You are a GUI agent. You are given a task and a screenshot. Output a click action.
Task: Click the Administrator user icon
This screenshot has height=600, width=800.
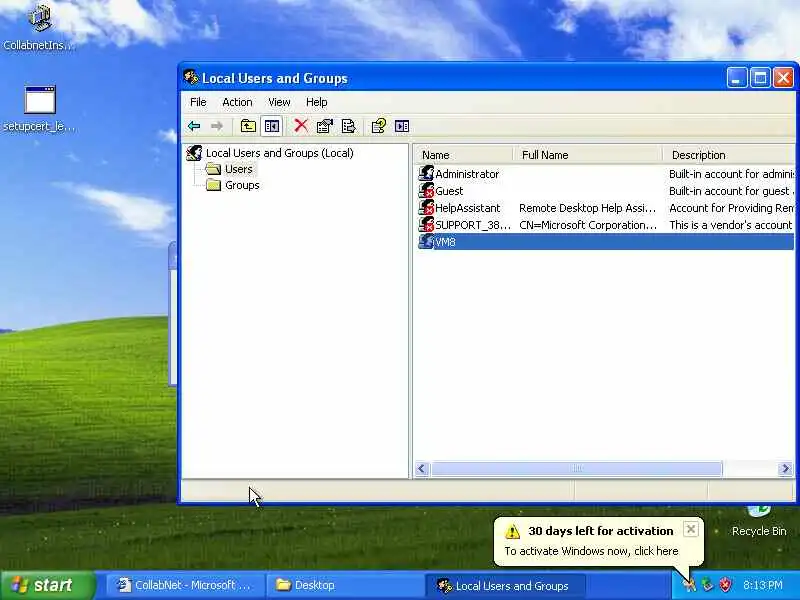(x=426, y=173)
